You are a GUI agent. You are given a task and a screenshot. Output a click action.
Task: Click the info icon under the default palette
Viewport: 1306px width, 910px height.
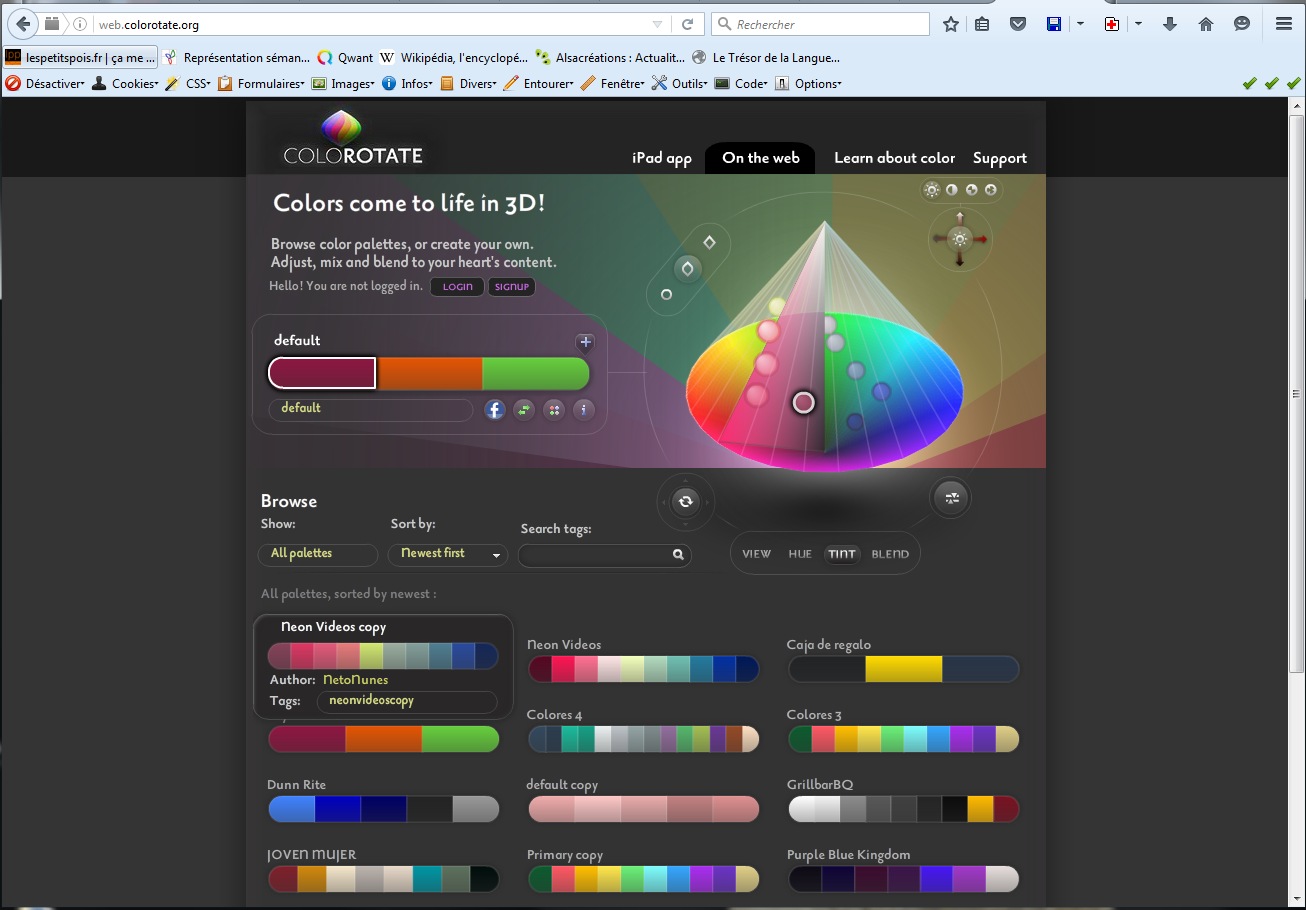click(584, 409)
